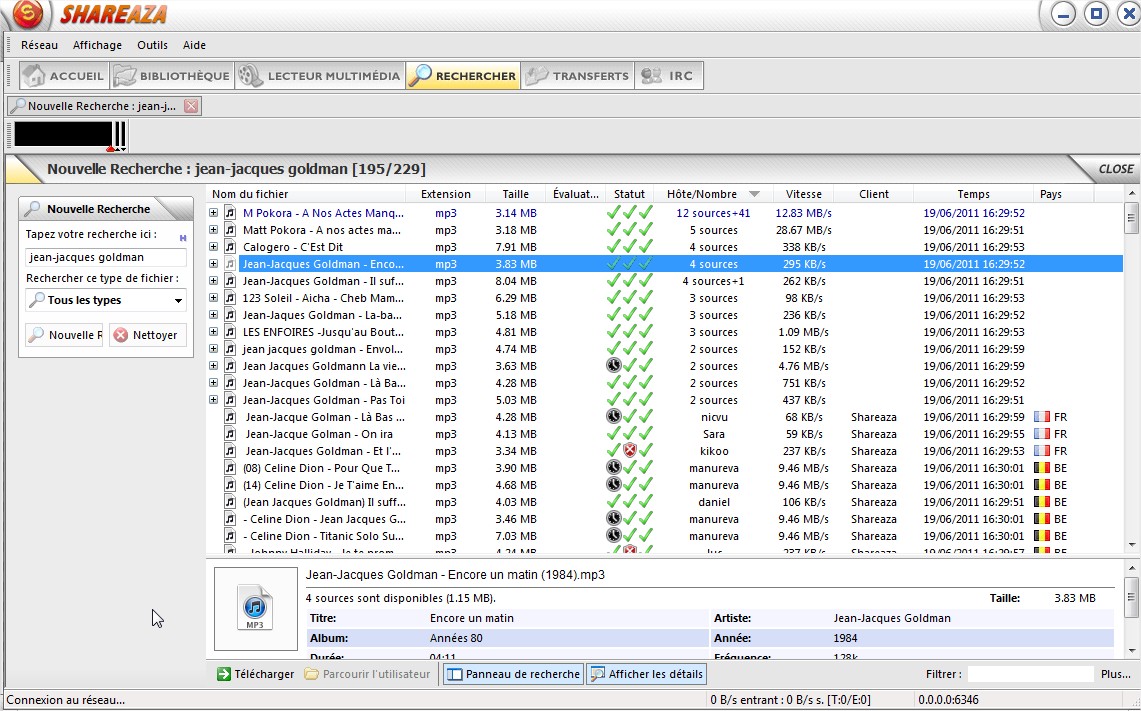The height and width of the screenshot is (711, 1141).
Task: Expand the LES ENFOIRES result row
Action: (x=213, y=332)
